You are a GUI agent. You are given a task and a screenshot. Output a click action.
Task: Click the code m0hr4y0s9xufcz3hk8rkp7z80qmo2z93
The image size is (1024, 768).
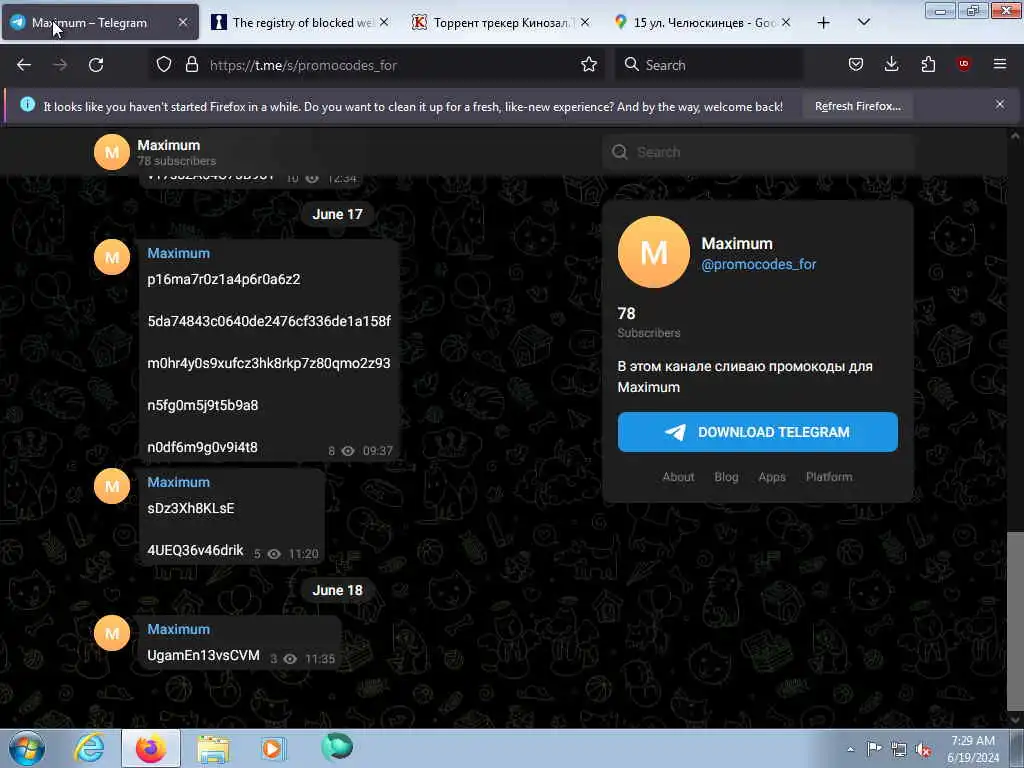pyautogui.click(x=269, y=363)
